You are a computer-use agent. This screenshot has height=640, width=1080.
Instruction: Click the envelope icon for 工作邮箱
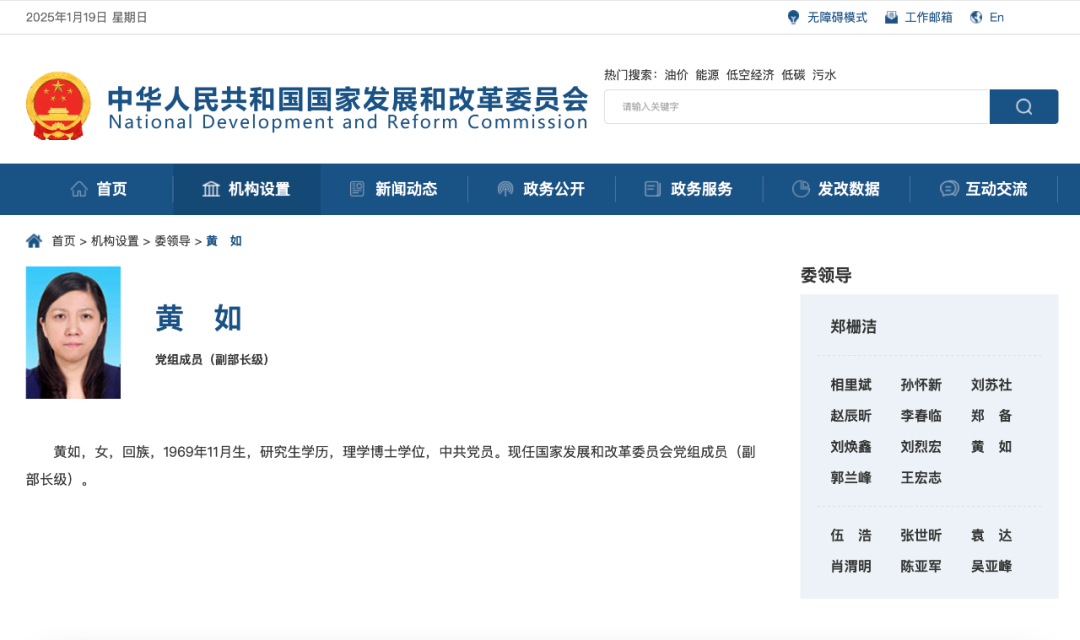890,16
